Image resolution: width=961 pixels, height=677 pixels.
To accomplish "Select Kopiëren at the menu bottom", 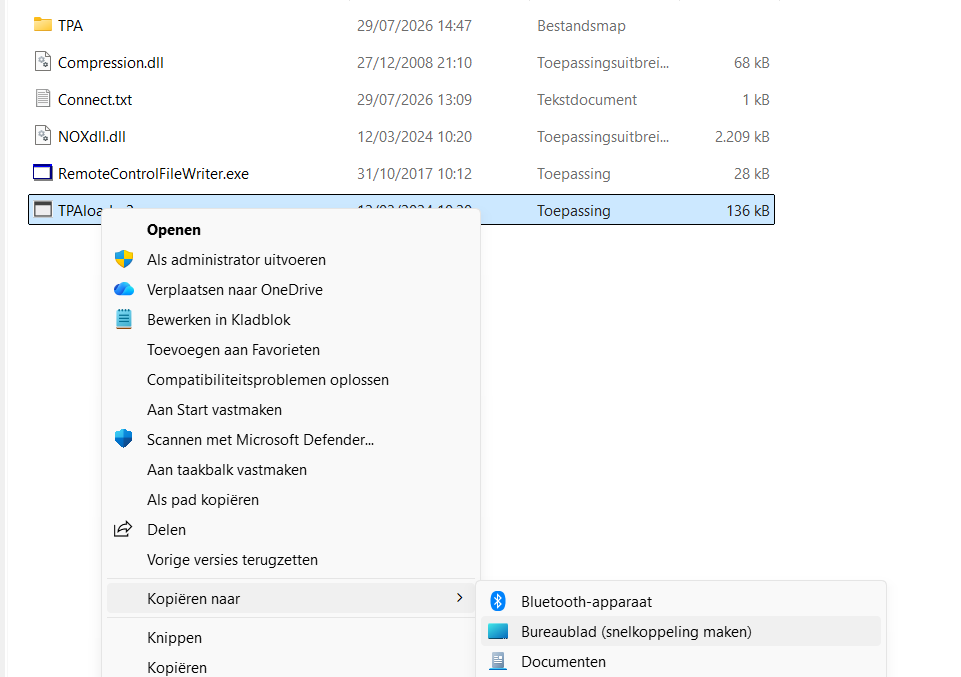I will click(x=291, y=667).
